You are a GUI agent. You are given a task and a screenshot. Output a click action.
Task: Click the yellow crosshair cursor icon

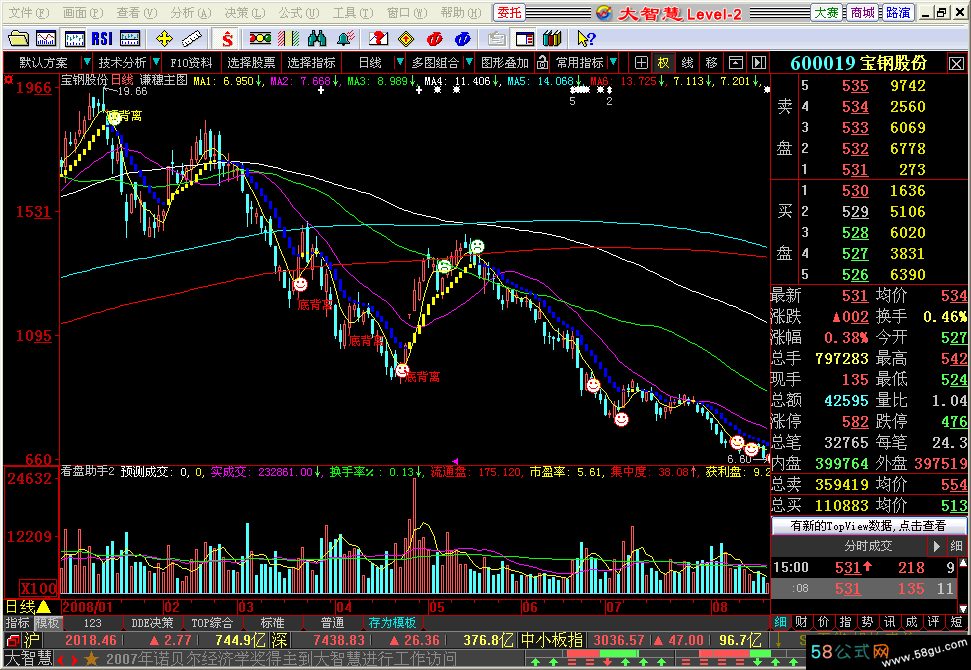click(165, 39)
